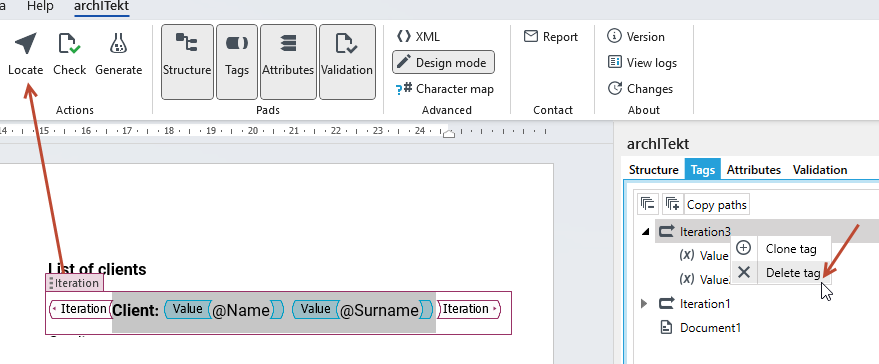This screenshot has width=879, height=364.
Task: Switch to the Tags panel tab
Action: click(702, 170)
